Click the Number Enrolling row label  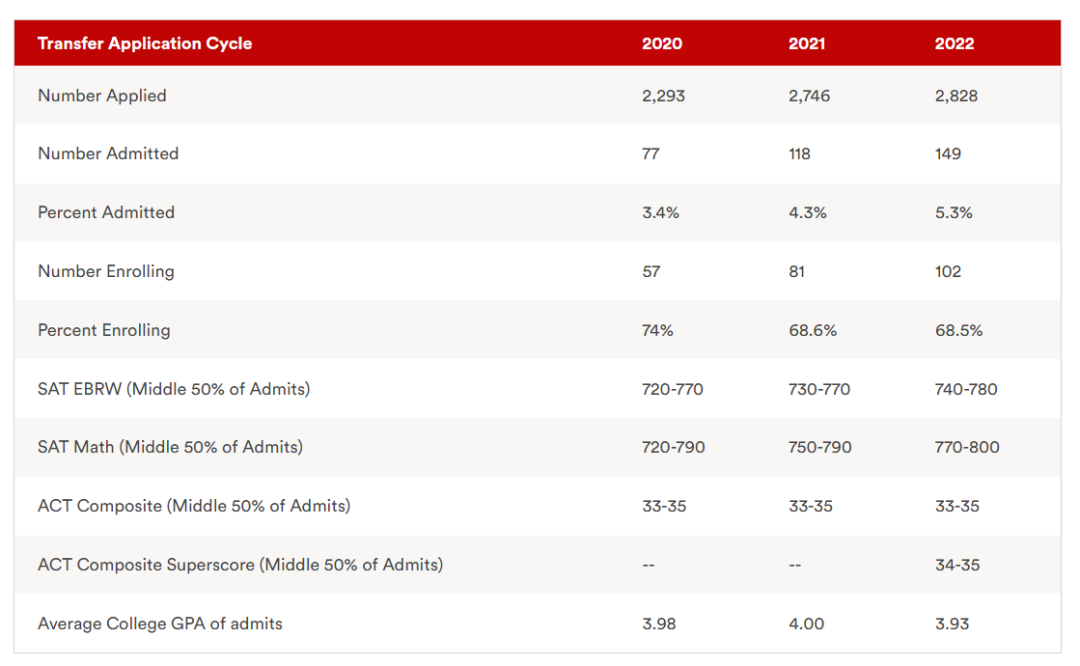106,271
